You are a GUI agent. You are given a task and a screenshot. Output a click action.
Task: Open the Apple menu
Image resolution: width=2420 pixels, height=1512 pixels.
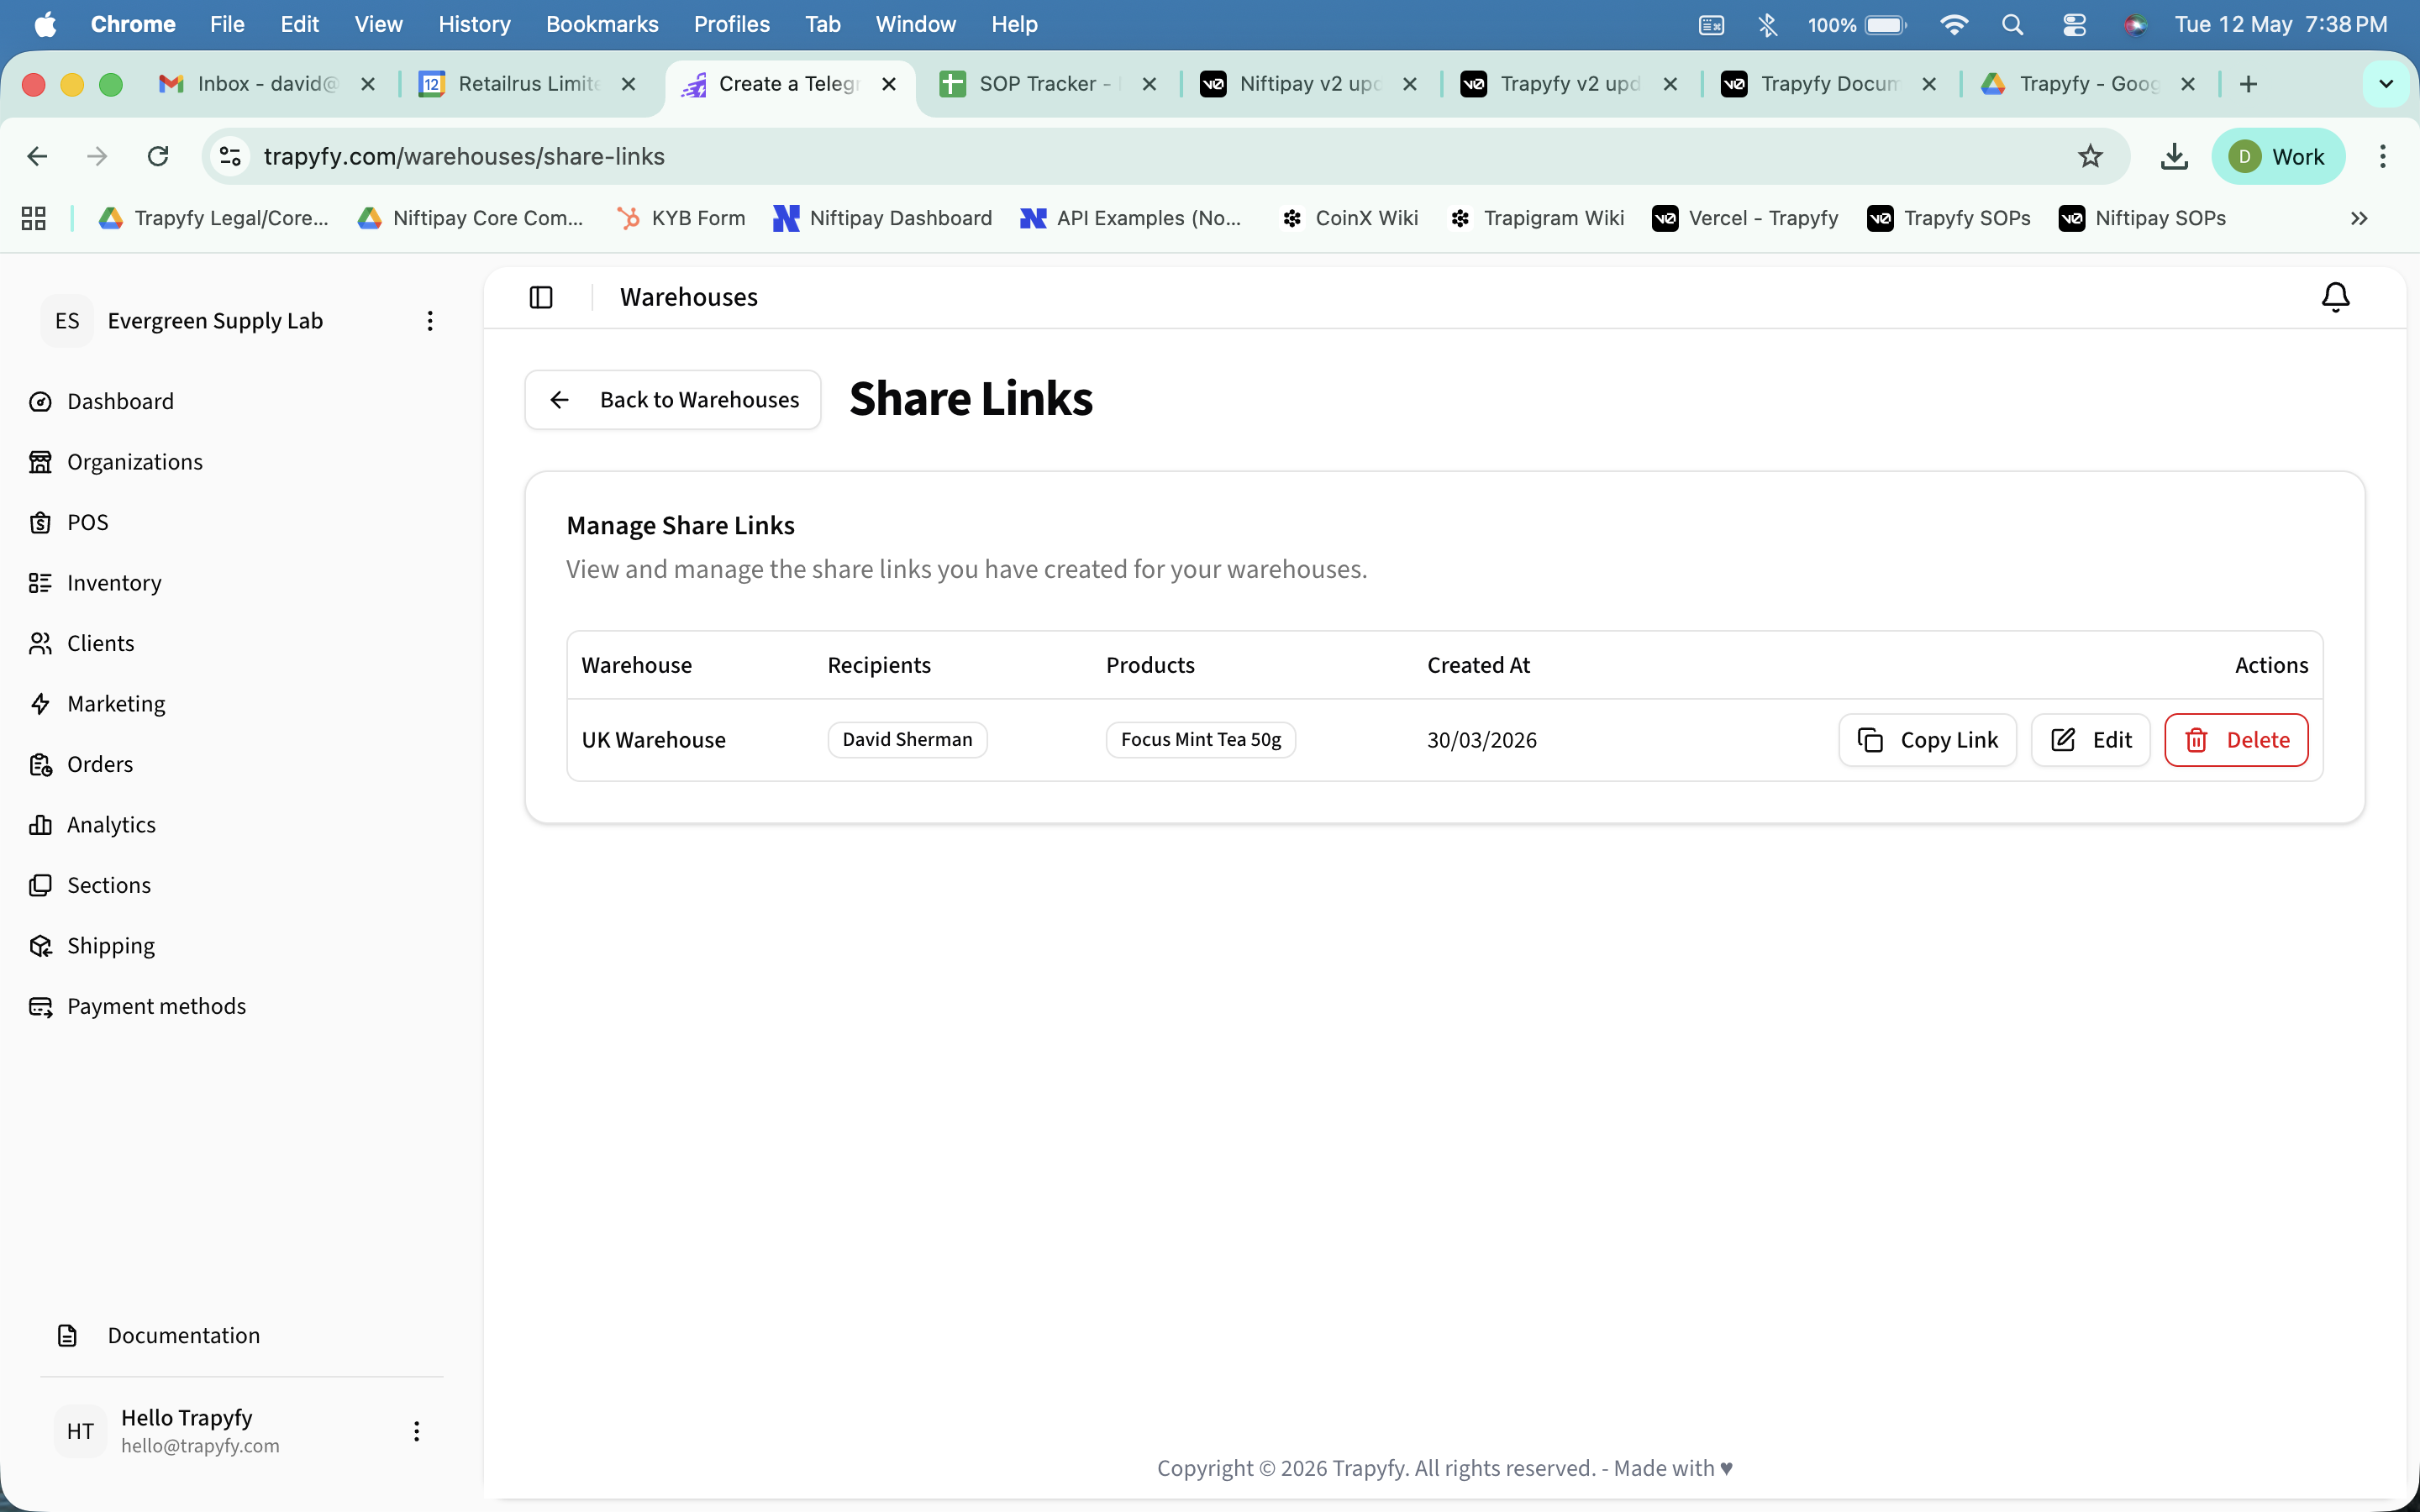coord(45,24)
